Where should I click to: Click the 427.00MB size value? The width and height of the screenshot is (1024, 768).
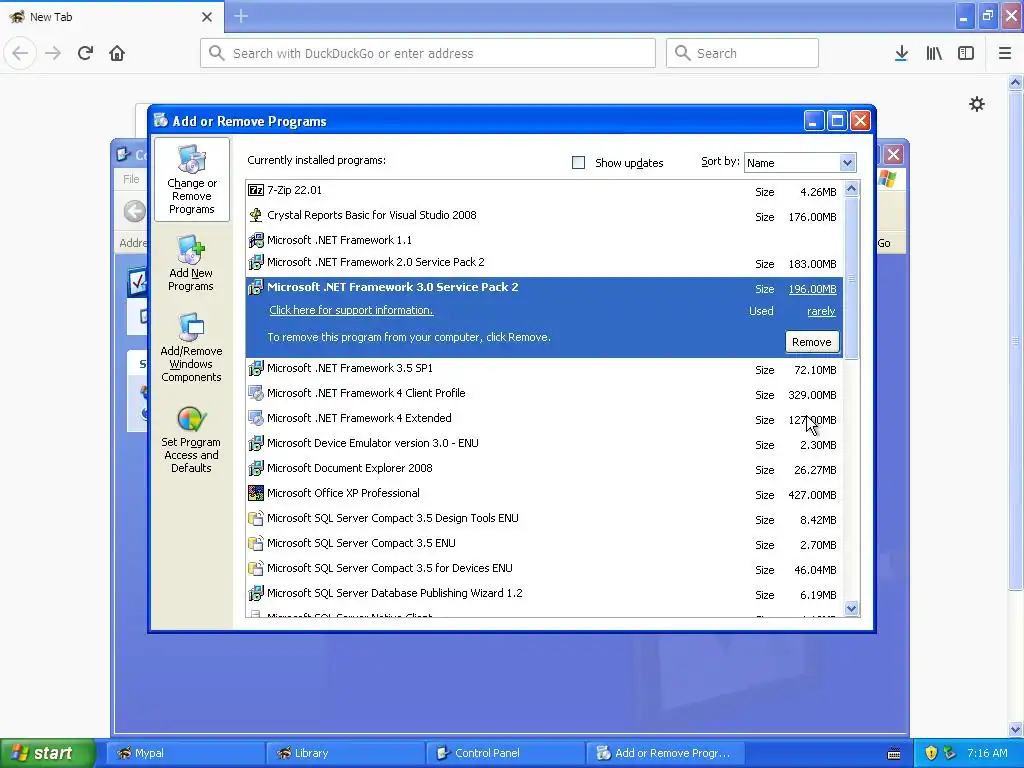pos(812,495)
